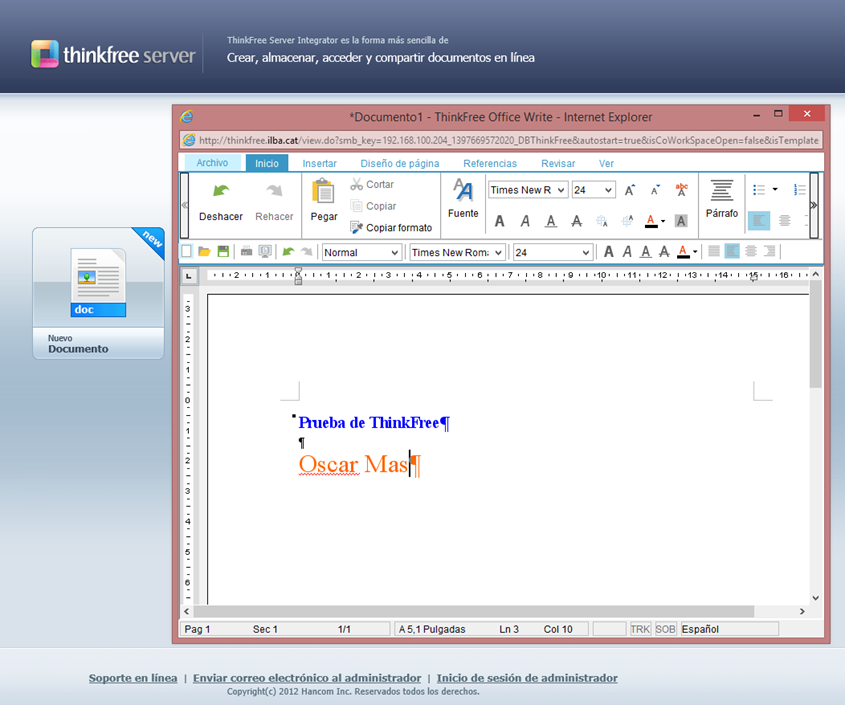The width and height of the screenshot is (845, 705).
Task: Switch to the Insertar tab
Action: coord(320,163)
